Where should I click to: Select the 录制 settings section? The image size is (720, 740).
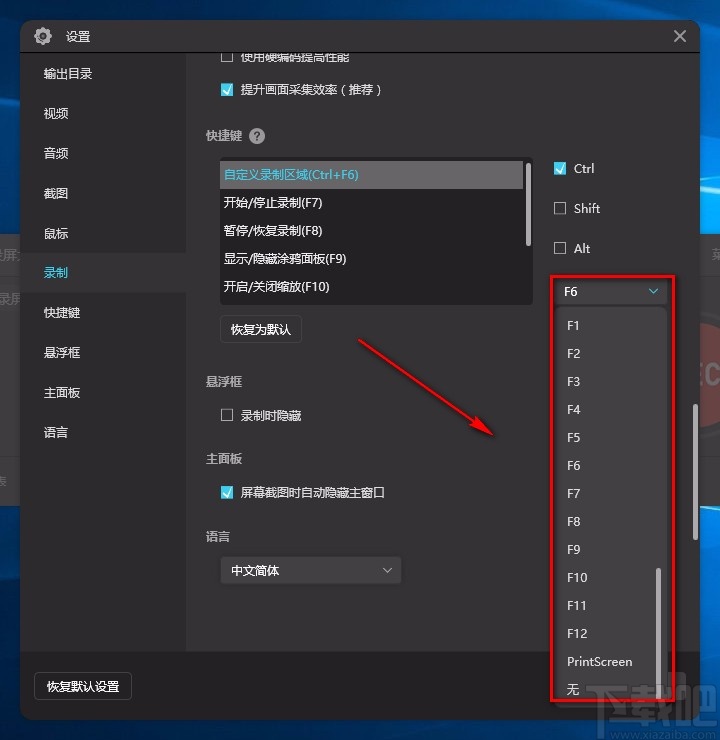tap(56, 273)
